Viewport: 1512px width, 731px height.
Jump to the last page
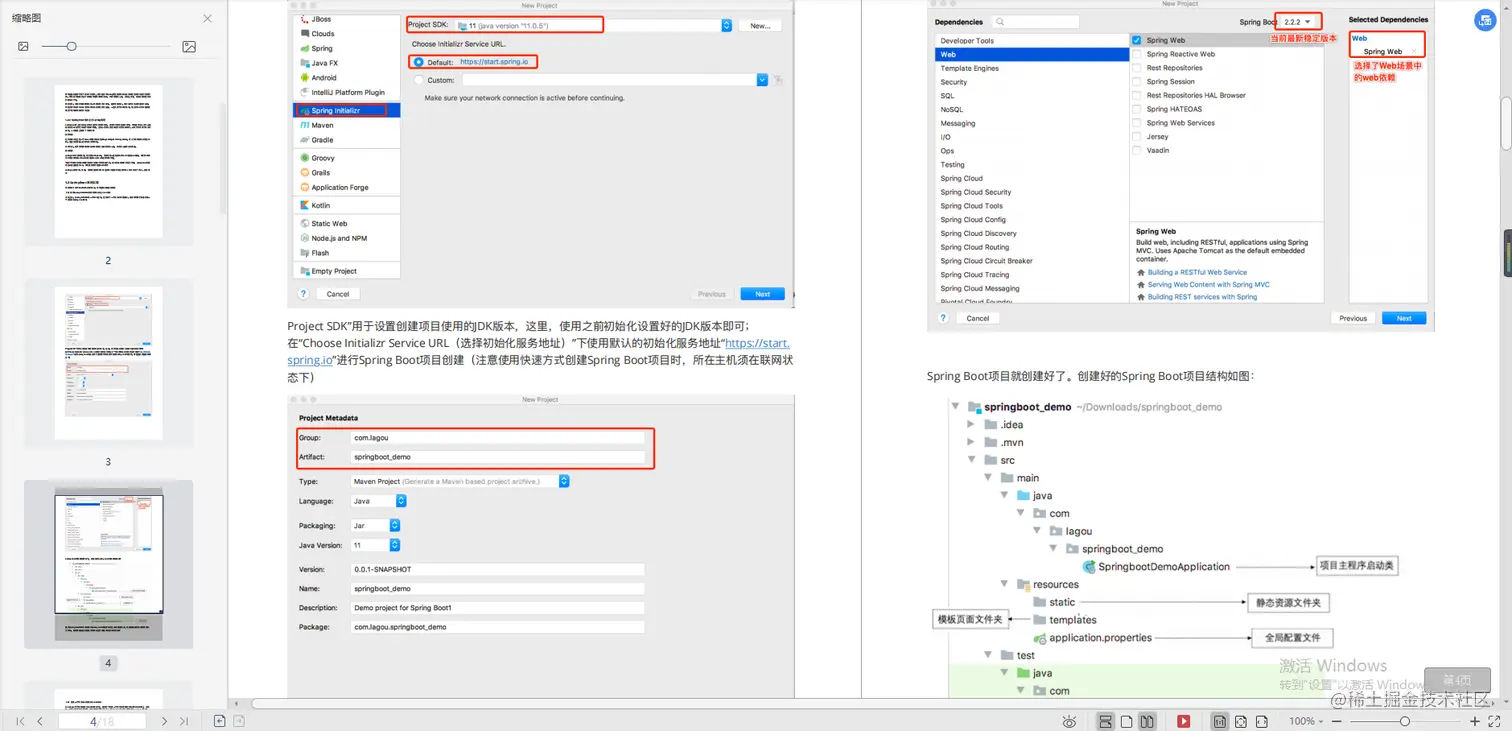tap(184, 721)
